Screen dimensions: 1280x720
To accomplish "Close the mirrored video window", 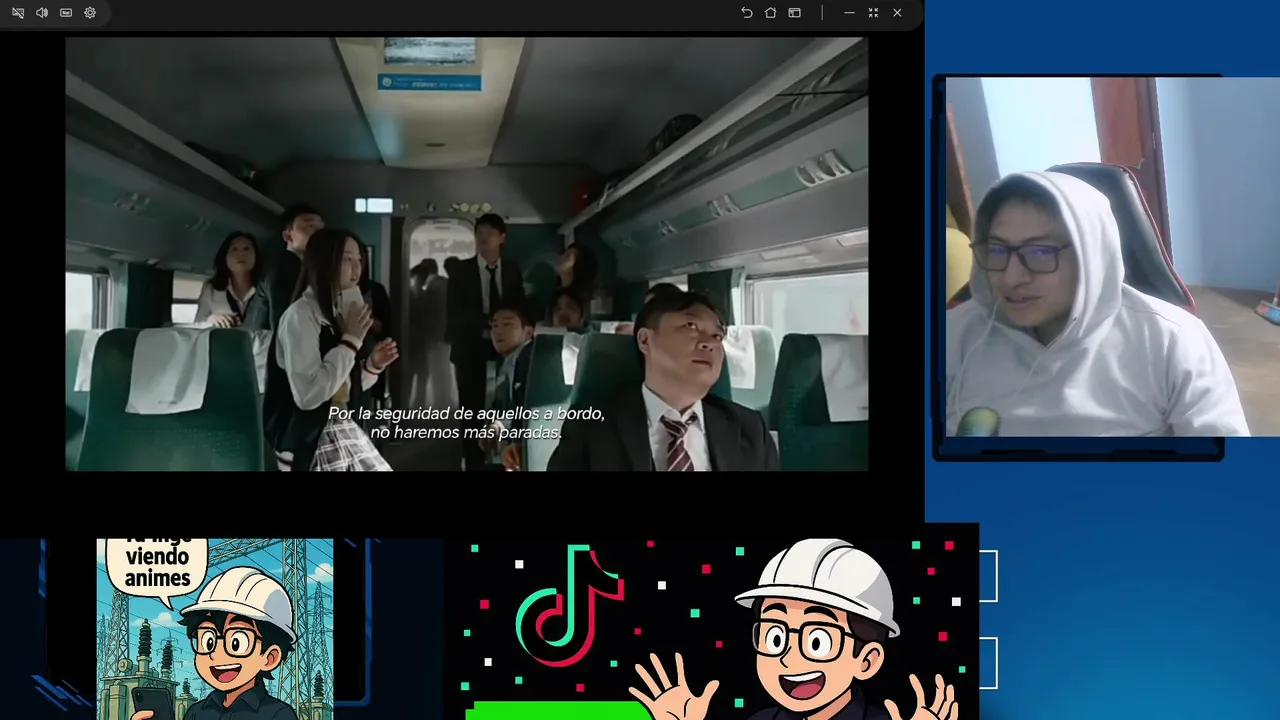I will pyautogui.click(x=897, y=13).
